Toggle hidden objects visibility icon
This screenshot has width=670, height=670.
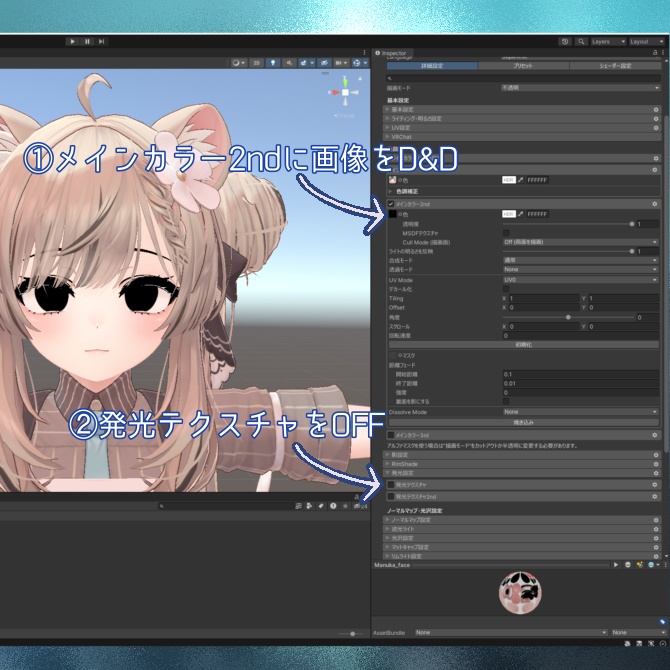click(324, 63)
